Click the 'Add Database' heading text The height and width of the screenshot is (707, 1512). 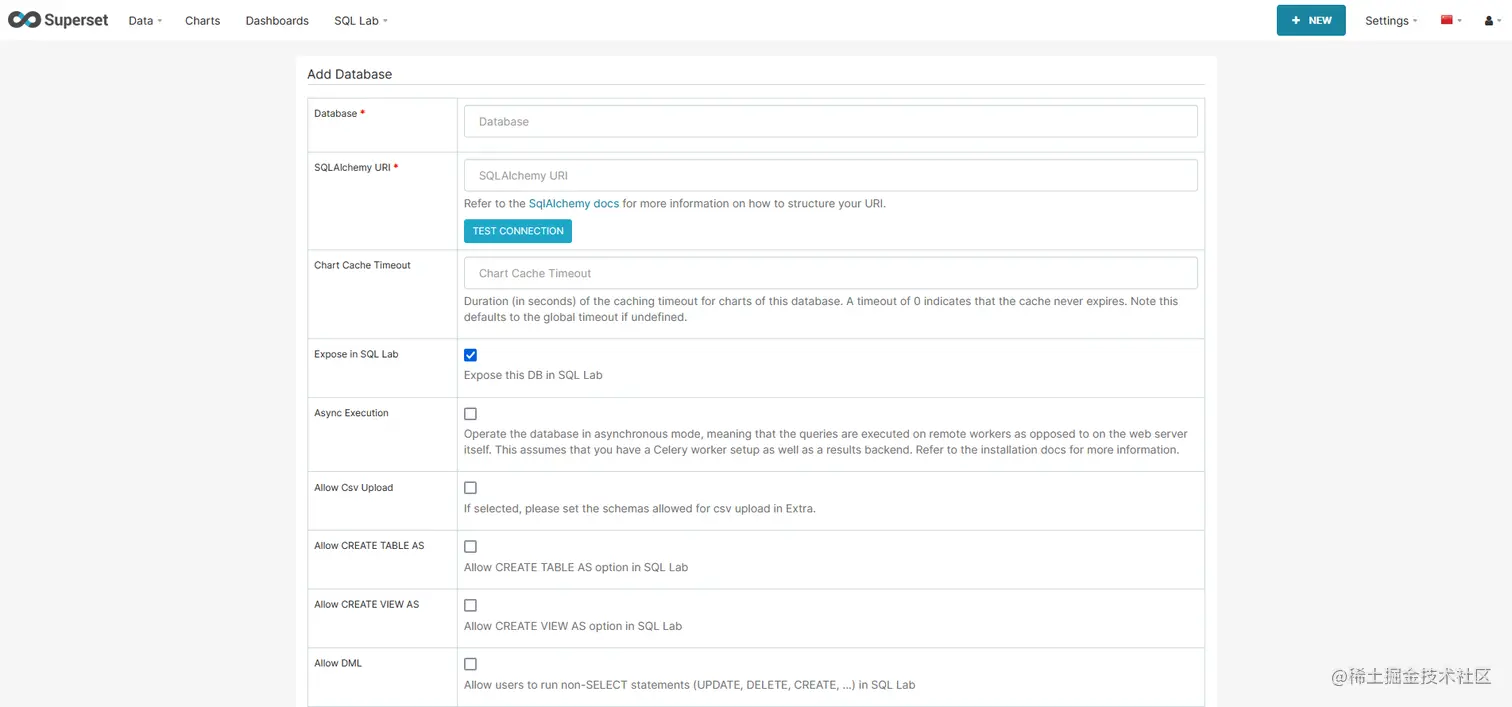click(x=350, y=74)
